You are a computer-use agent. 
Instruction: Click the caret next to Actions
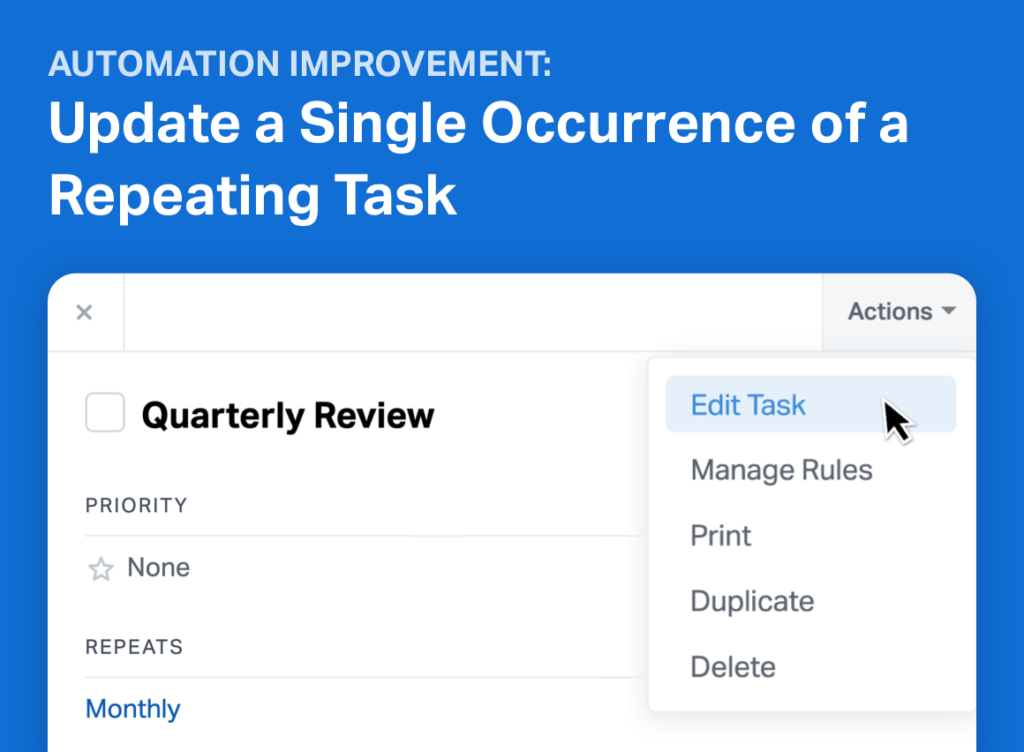[x=948, y=311]
